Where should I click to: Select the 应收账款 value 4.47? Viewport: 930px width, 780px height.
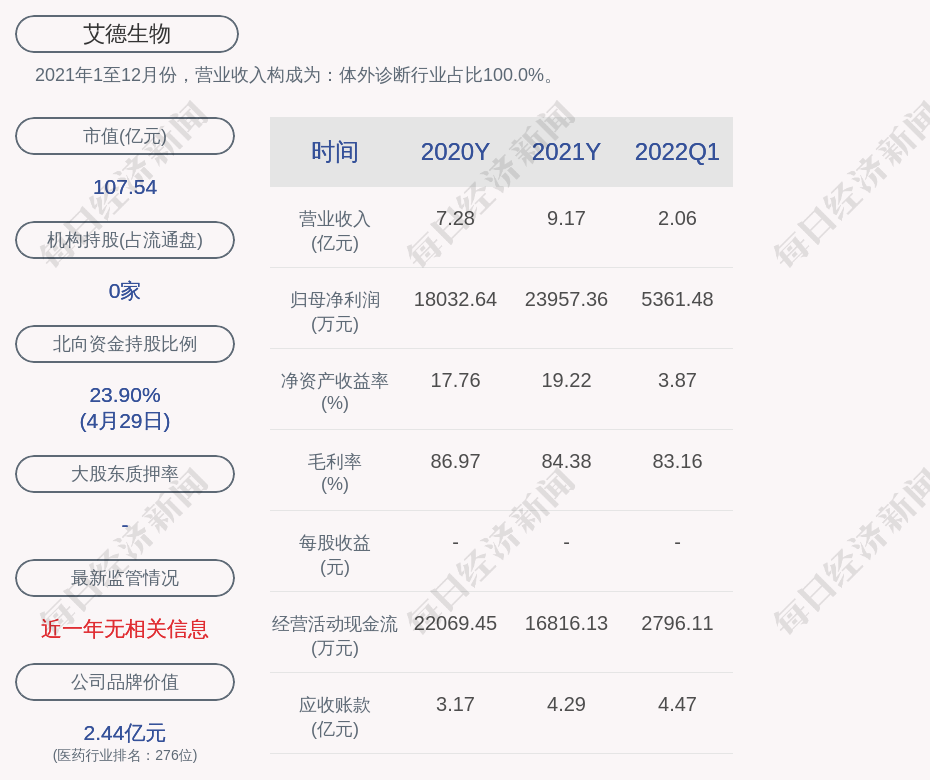pos(677,704)
